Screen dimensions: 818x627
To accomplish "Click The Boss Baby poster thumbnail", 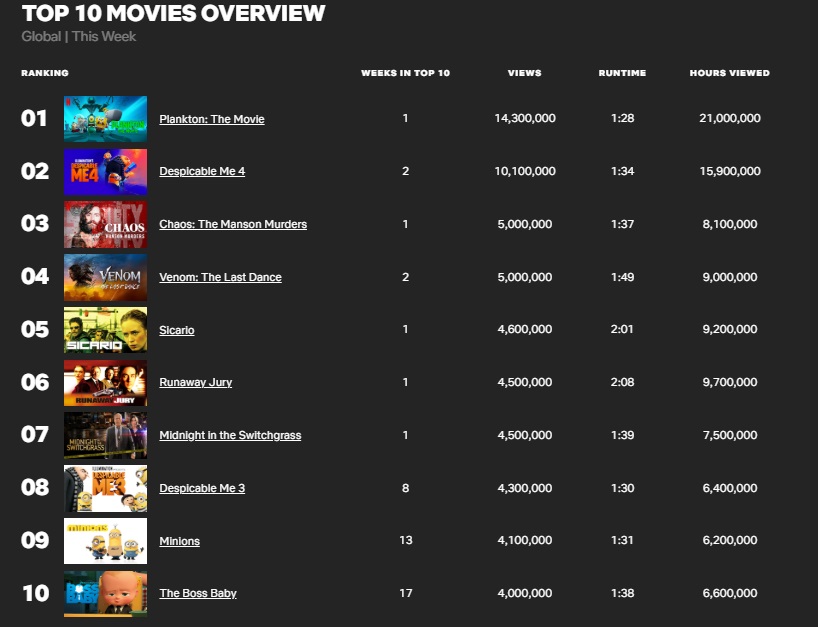I will point(105,593).
